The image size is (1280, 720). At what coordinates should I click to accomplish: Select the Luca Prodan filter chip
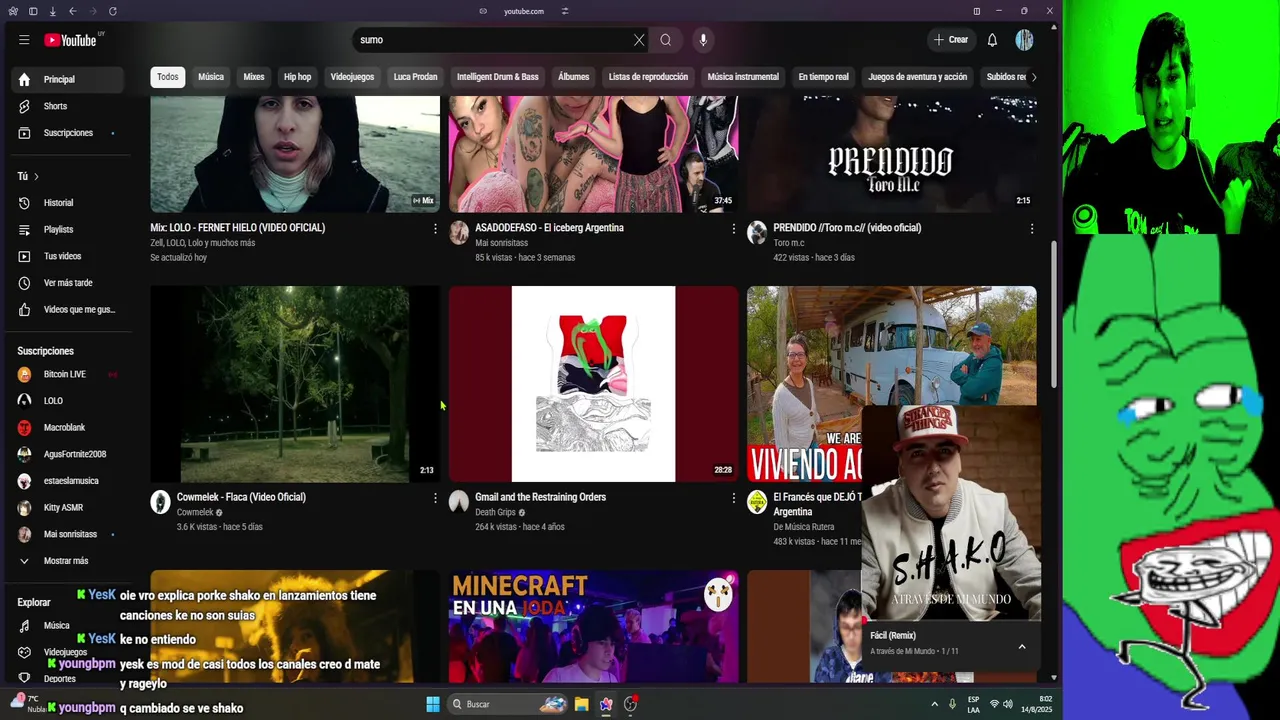coord(415,77)
